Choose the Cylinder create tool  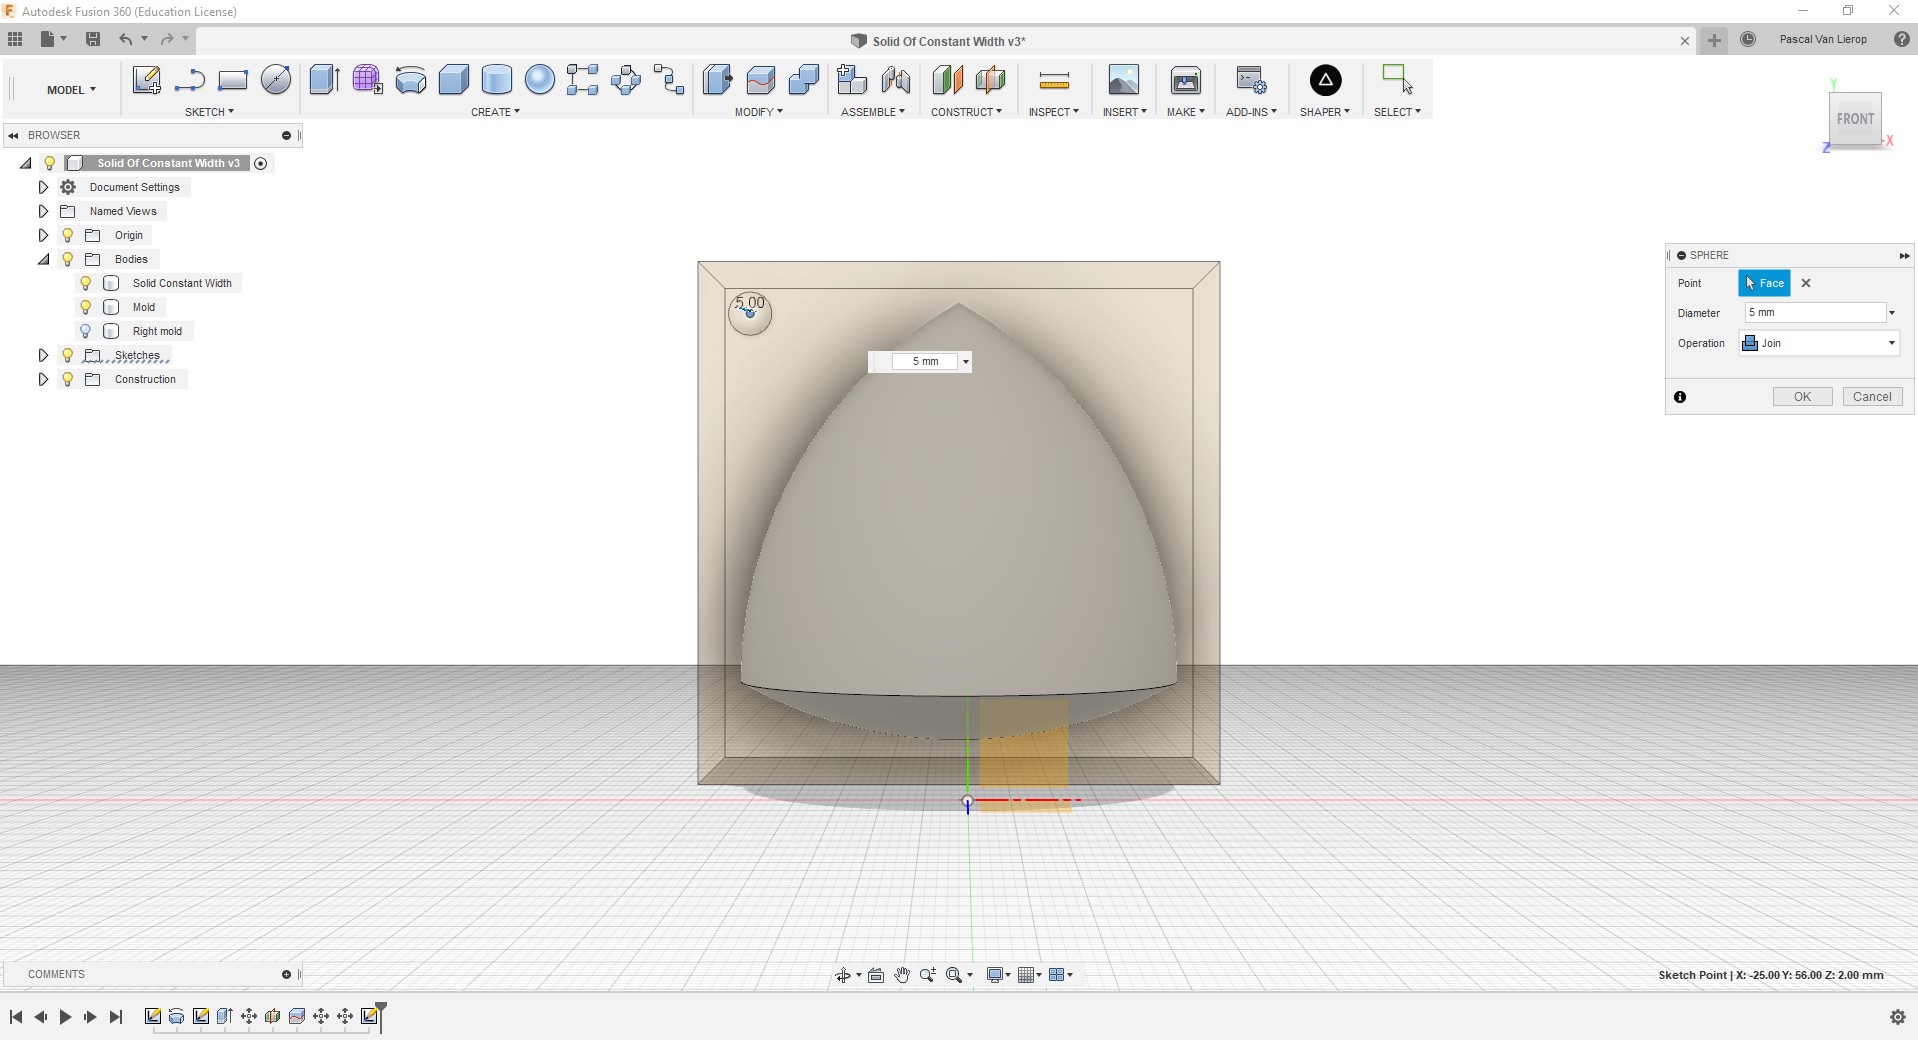(496, 81)
